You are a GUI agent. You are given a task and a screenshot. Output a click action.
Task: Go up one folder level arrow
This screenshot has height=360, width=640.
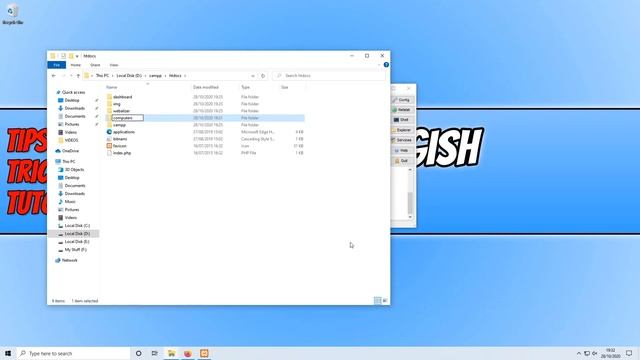[78, 76]
